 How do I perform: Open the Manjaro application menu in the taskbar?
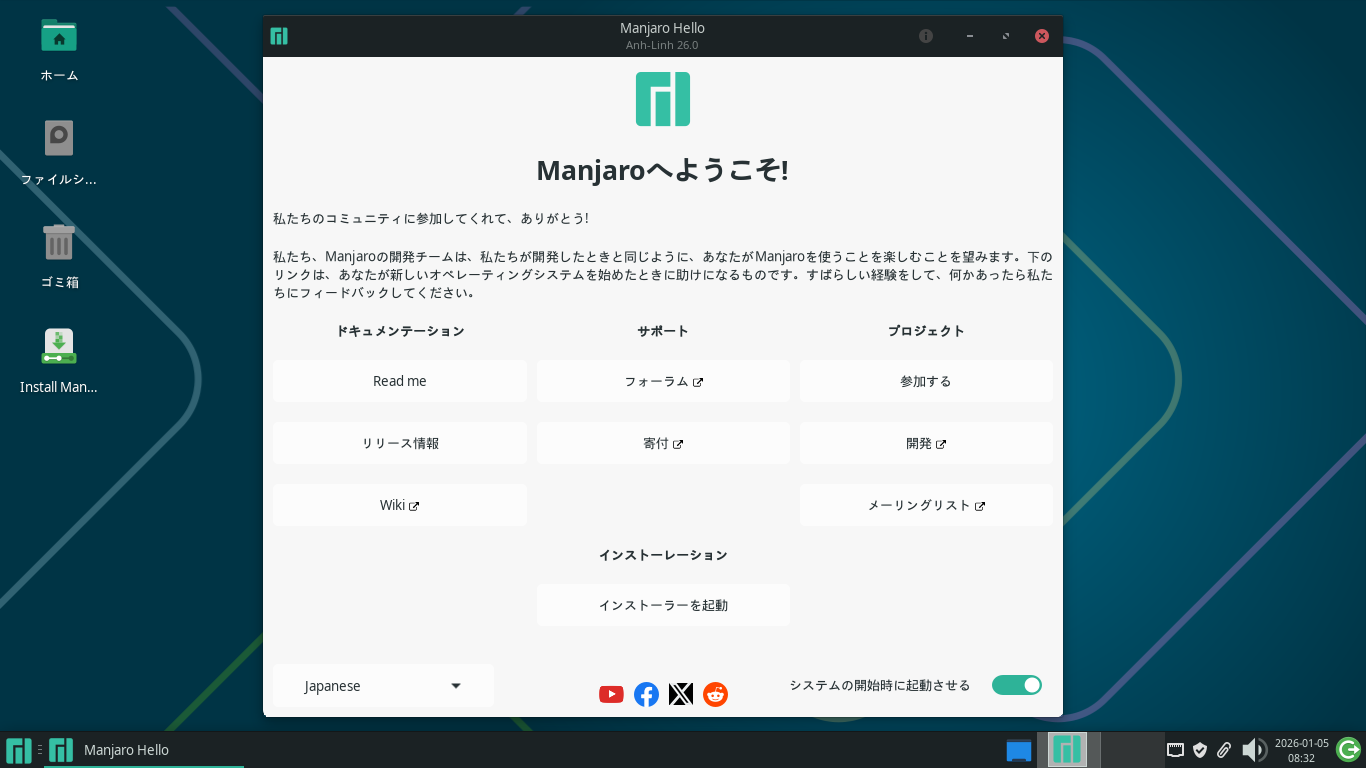(18, 750)
